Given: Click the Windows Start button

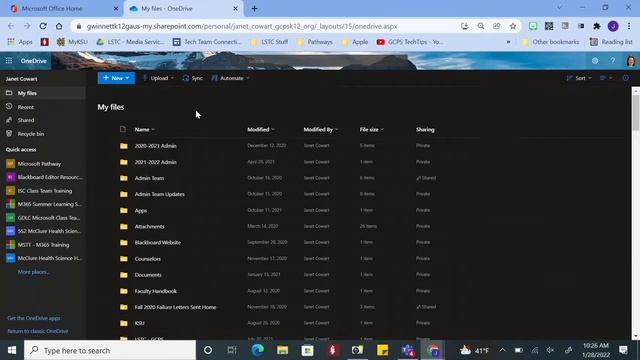Looking at the screenshot, I should click(12, 350).
